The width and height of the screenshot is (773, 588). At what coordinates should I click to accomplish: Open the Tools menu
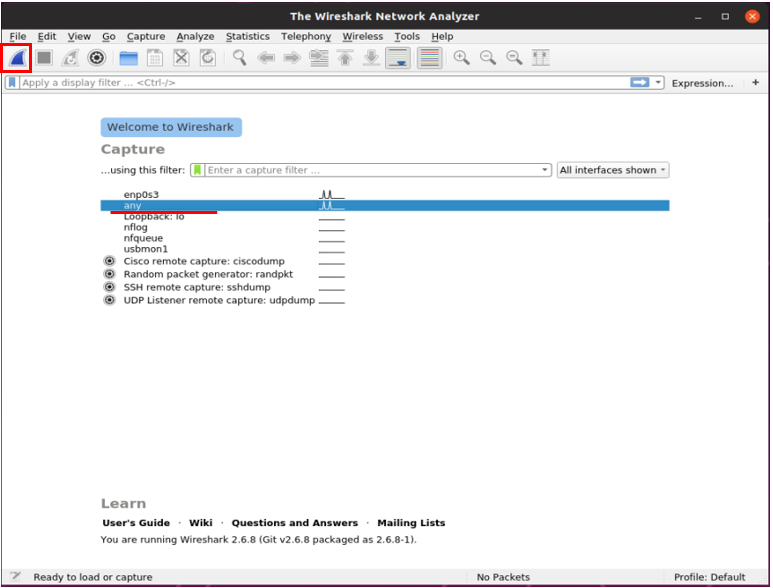(x=407, y=36)
